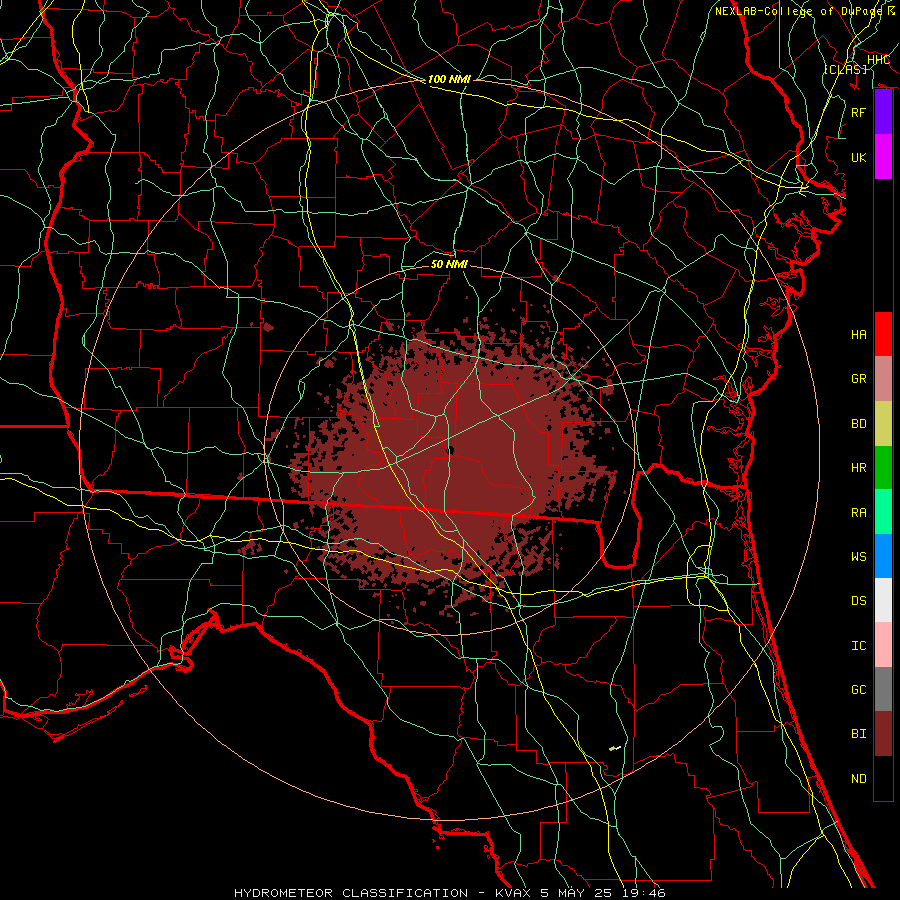Click the UK legend label

click(858, 157)
